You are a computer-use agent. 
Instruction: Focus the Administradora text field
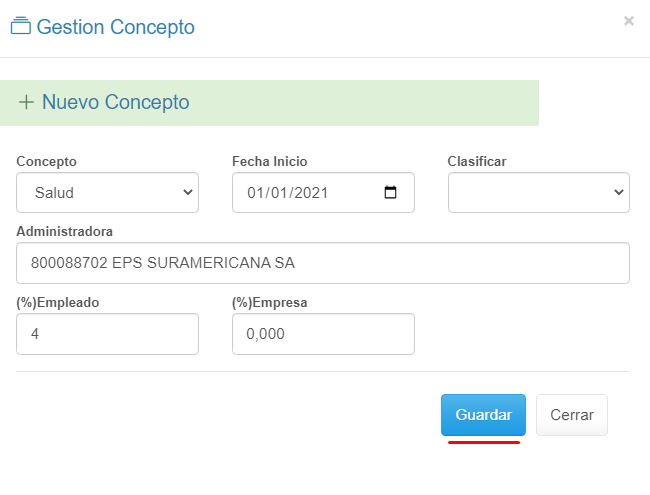(x=323, y=264)
